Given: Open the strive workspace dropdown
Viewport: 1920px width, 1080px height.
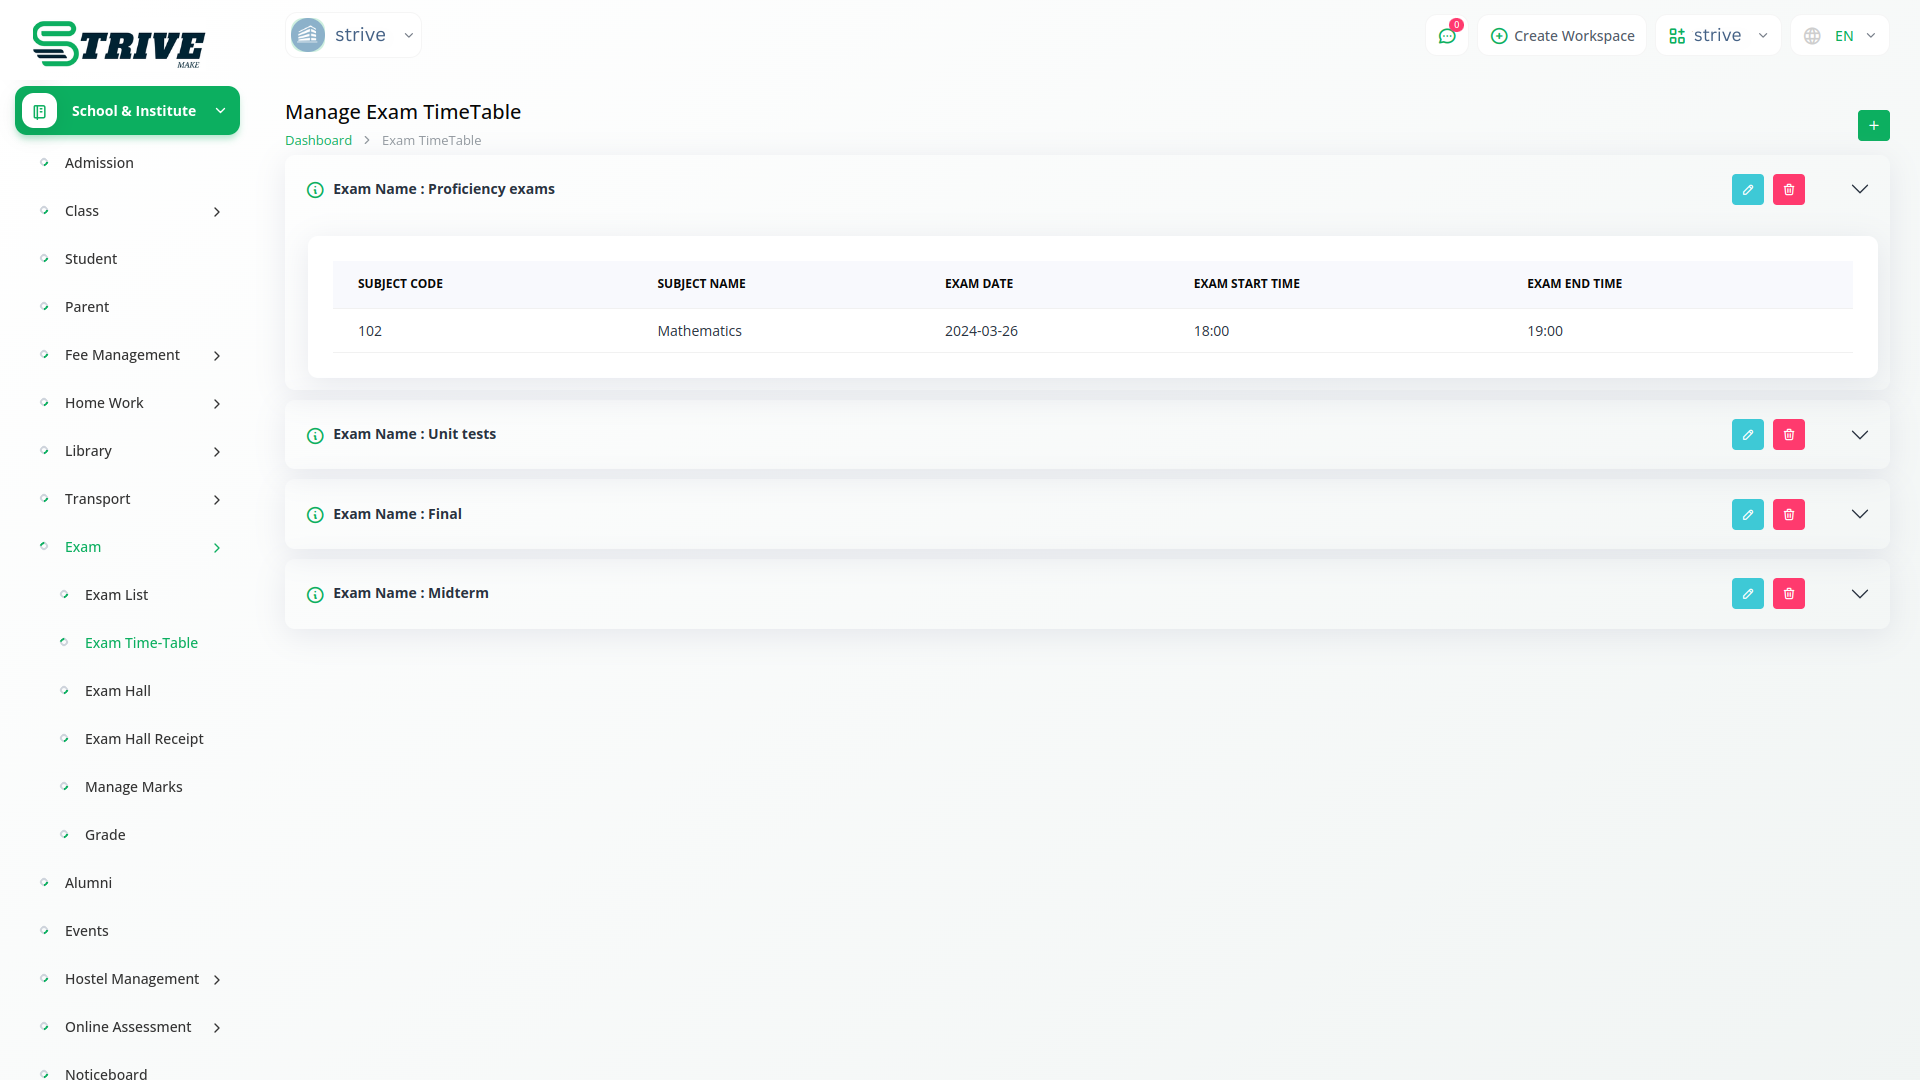Looking at the screenshot, I should tap(1717, 36).
